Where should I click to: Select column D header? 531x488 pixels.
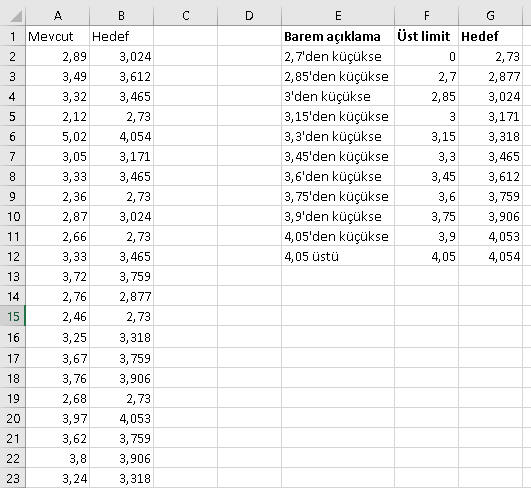(x=249, y=16)
